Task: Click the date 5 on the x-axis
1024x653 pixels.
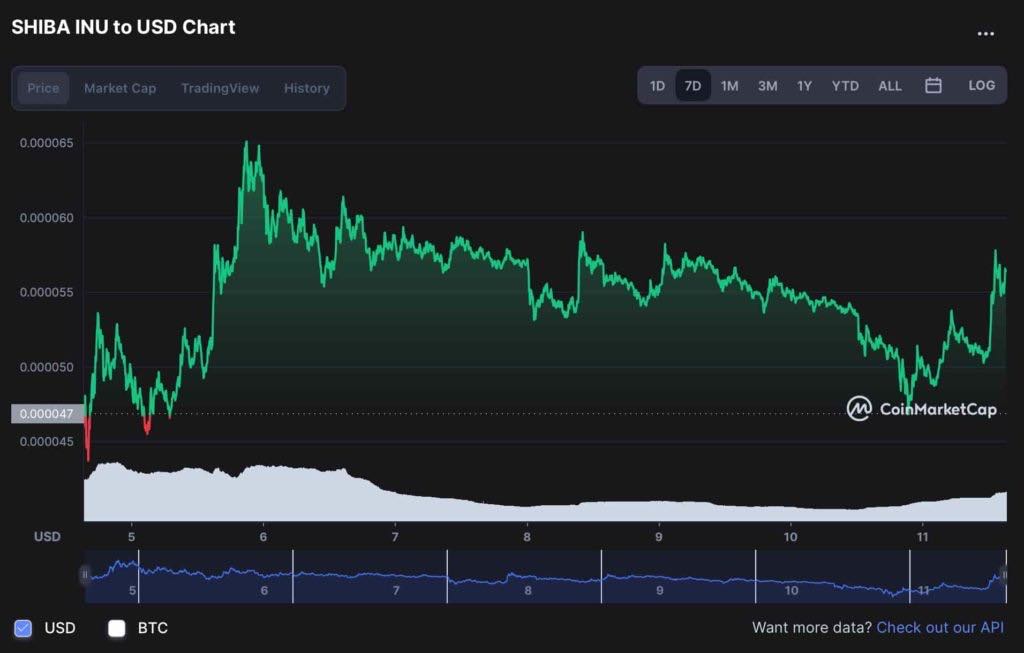Action: [131, 537]
